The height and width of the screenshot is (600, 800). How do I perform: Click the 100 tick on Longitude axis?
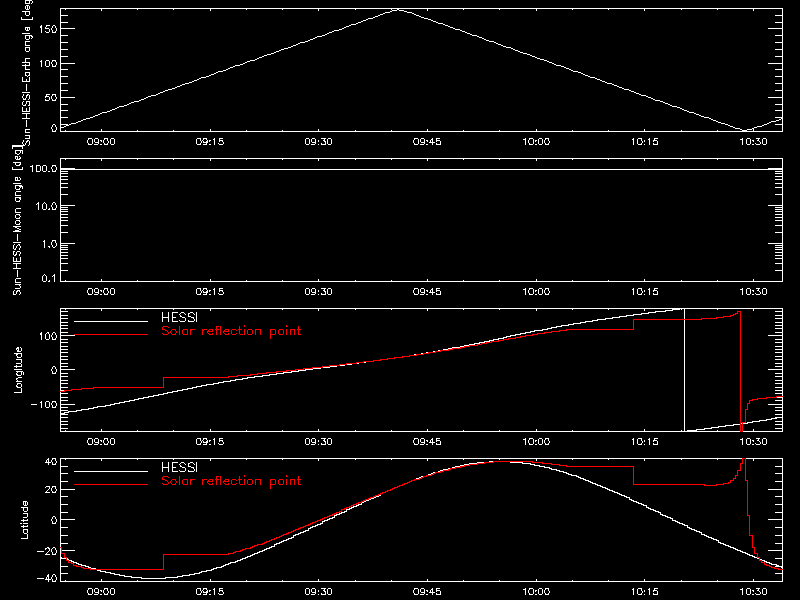[x=48, y=336]
